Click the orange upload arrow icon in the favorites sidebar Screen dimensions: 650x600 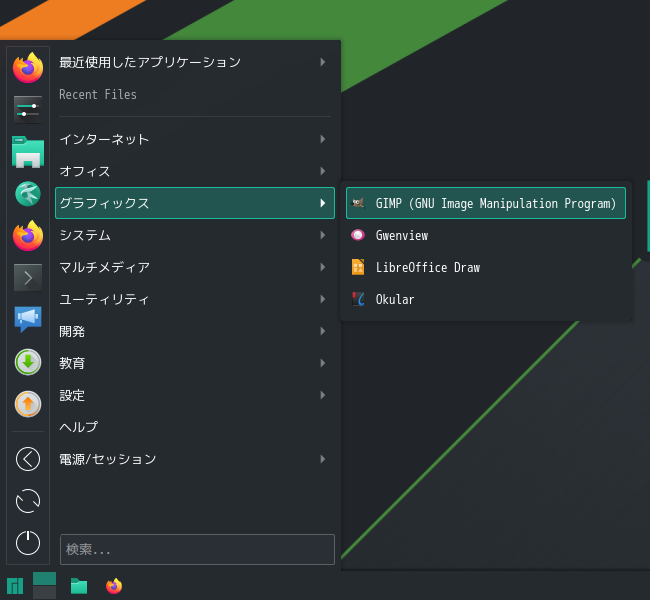point(28,403)
